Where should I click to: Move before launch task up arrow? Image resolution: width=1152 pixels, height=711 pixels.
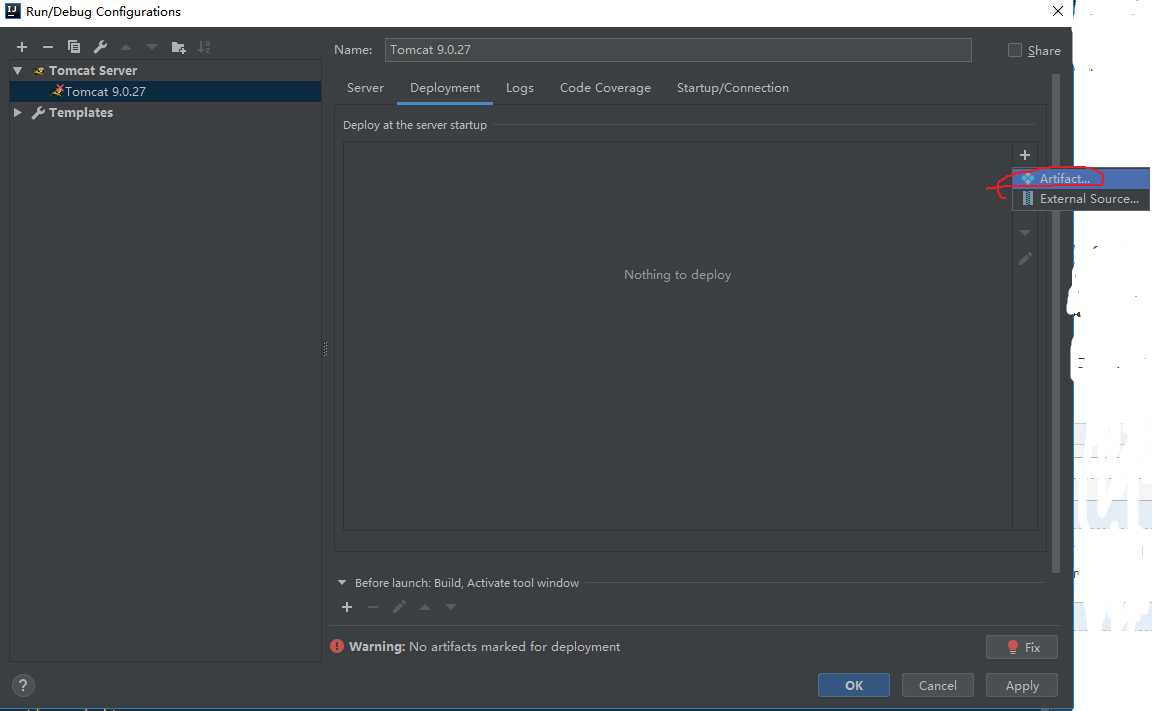[425, 607]
